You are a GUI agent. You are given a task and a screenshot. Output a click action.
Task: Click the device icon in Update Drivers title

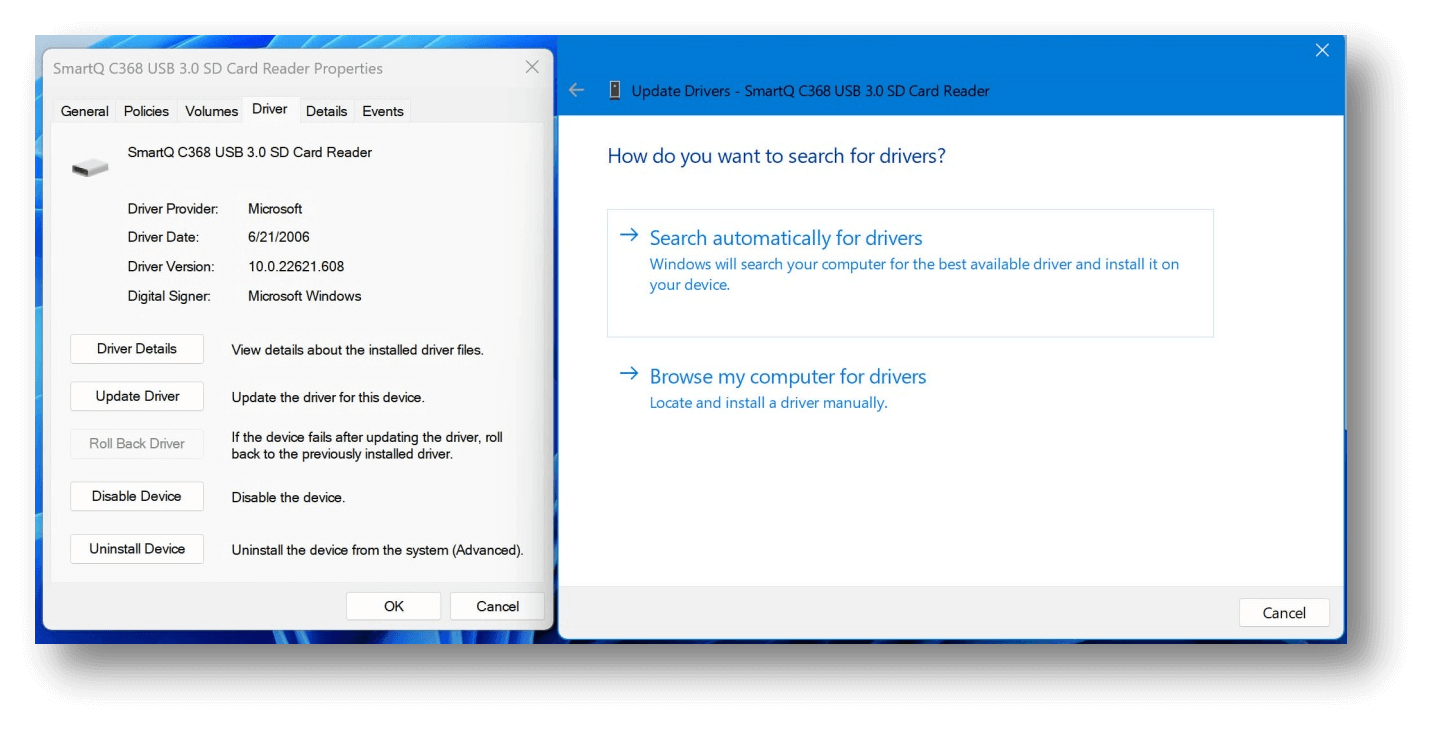point(615,90)
